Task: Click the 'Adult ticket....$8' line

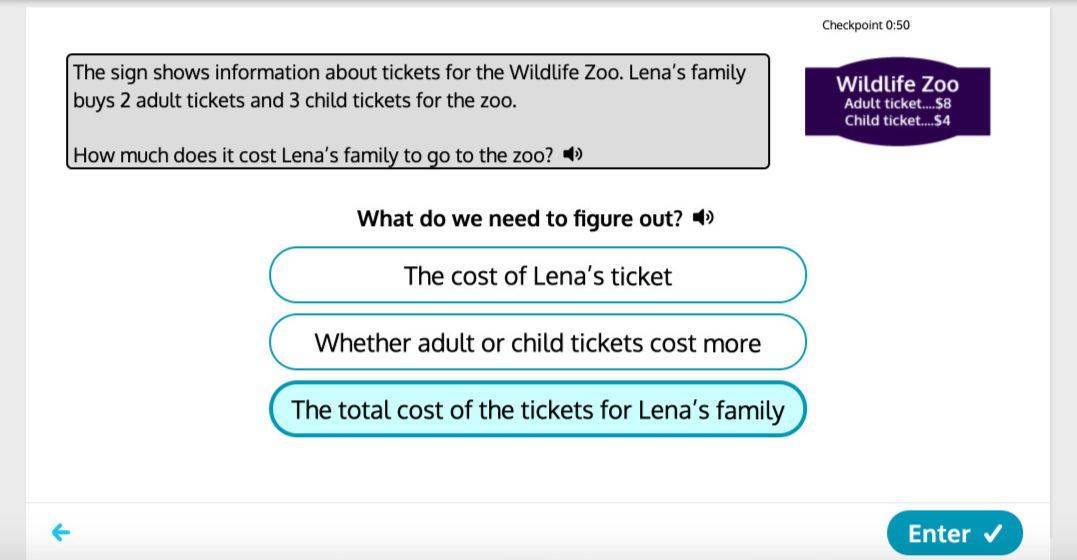Action: (x=898, y=104)
